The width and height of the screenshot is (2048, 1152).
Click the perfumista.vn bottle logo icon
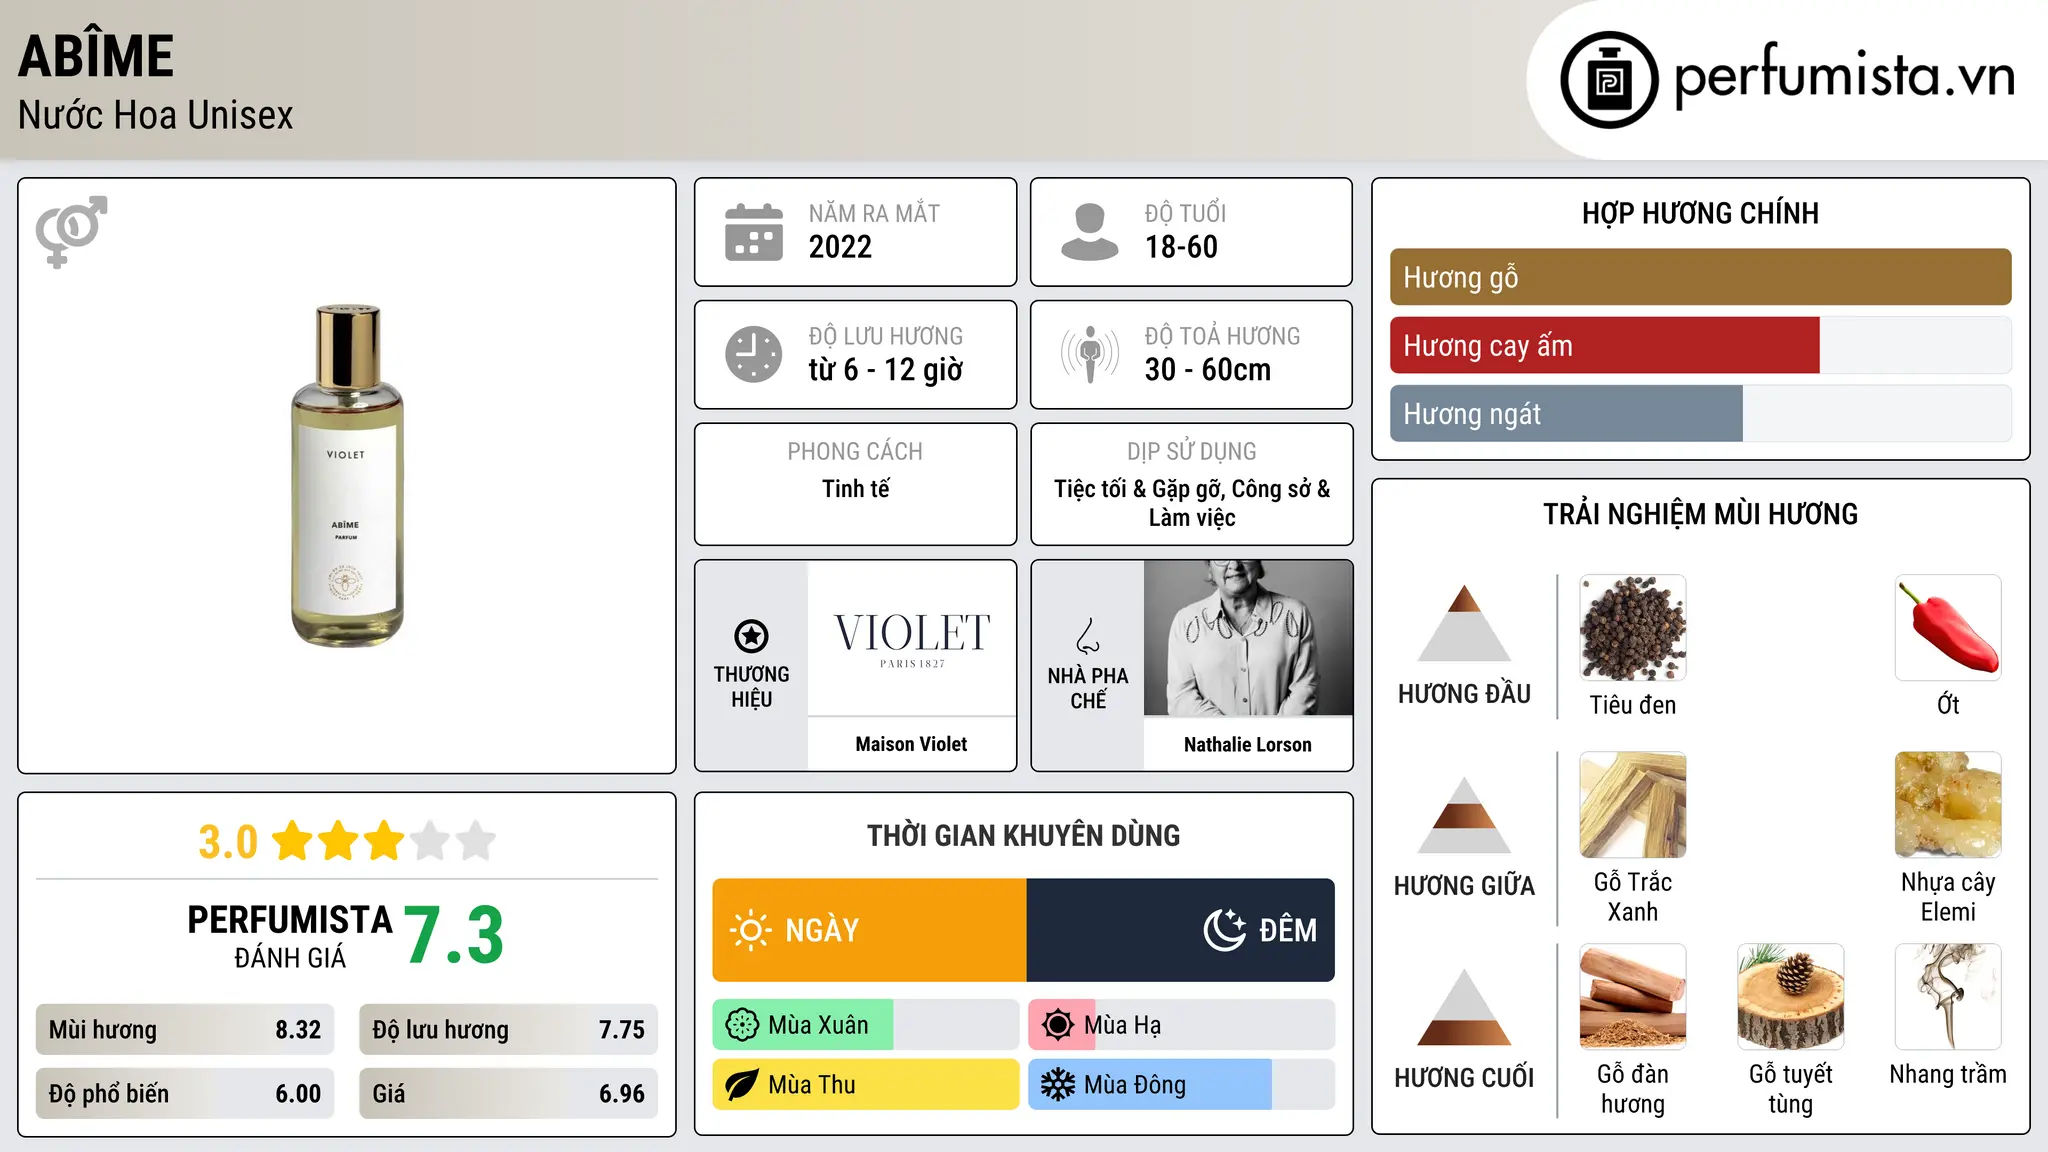tap(1609, 80)
